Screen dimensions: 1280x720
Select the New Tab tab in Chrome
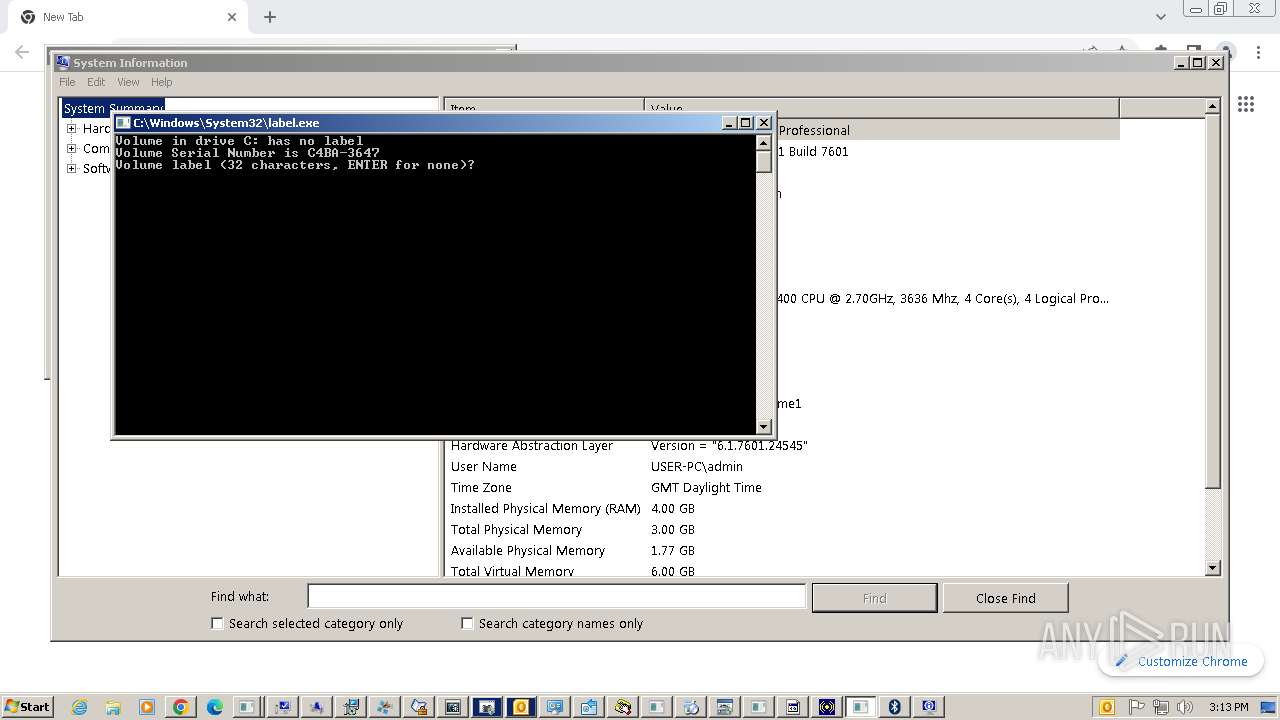tap(126, 17)
